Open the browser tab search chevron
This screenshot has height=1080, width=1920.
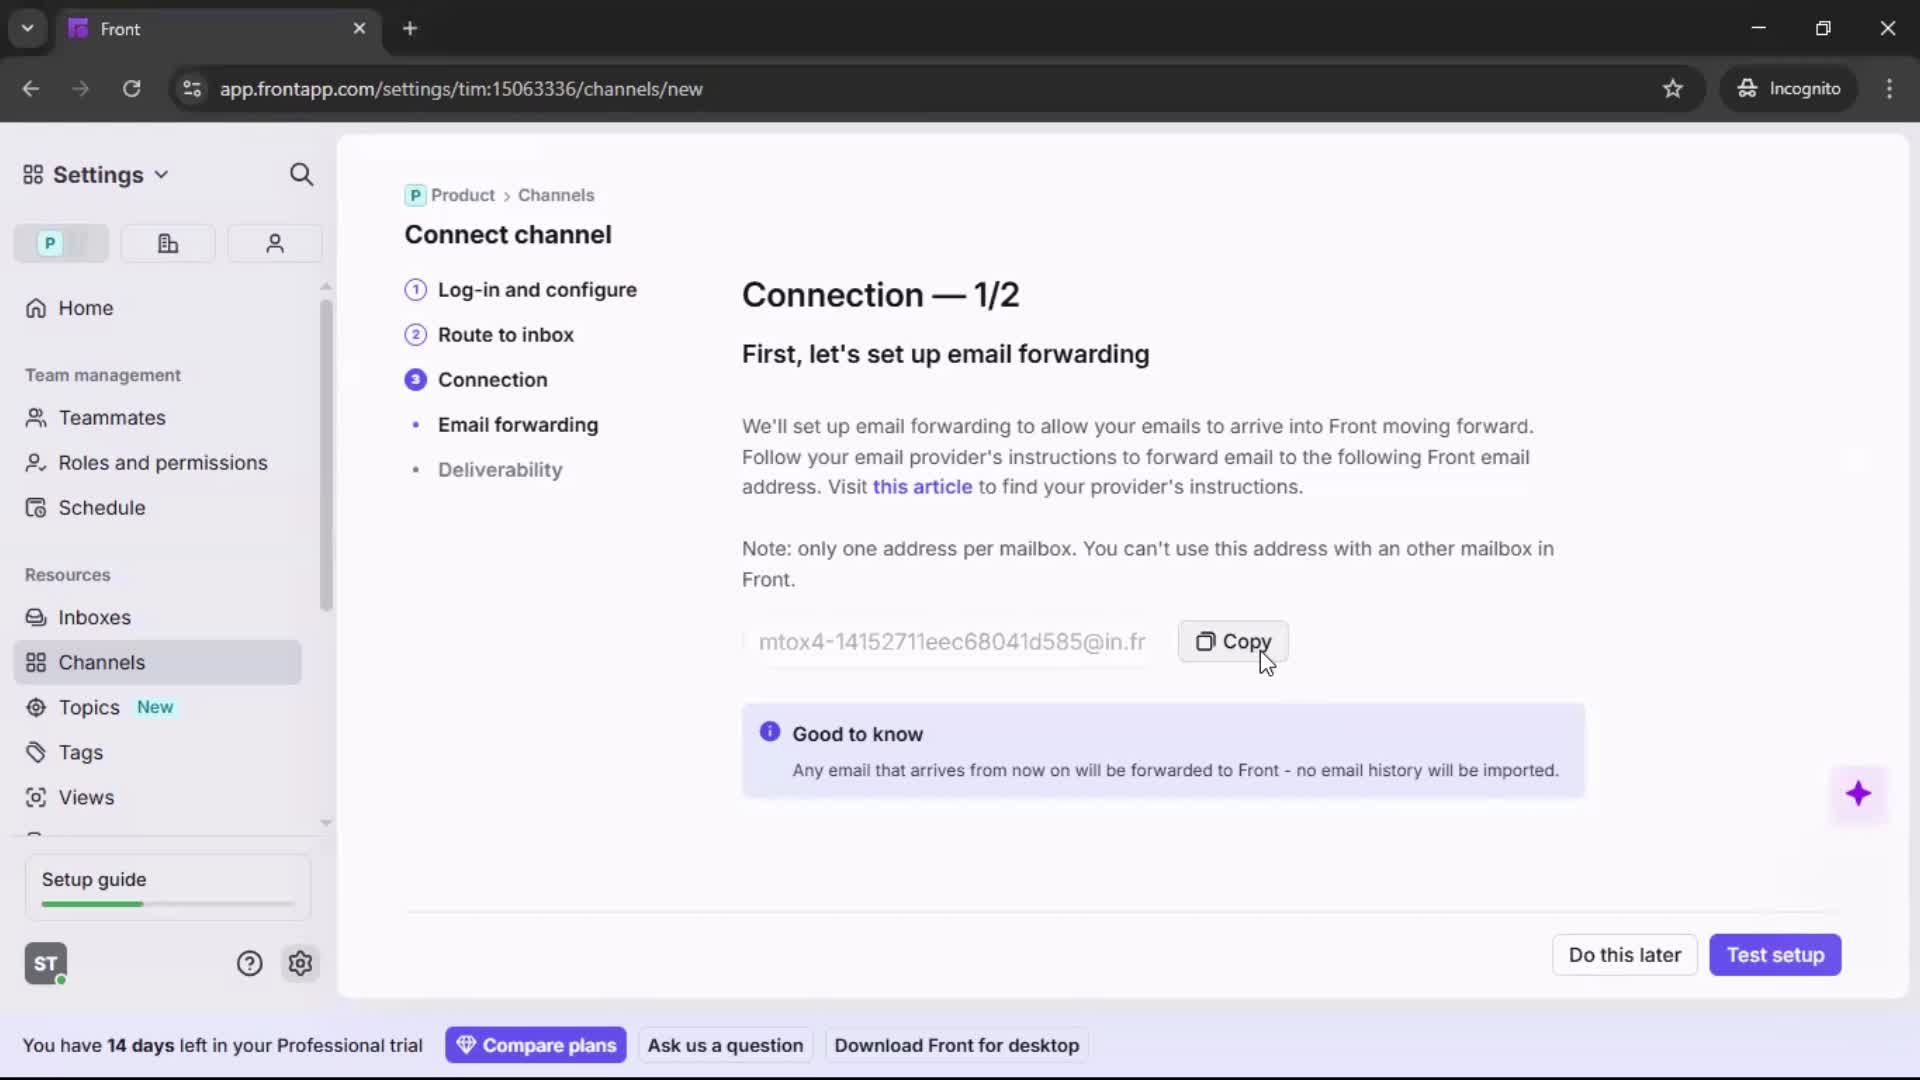(x=27, y=28)
